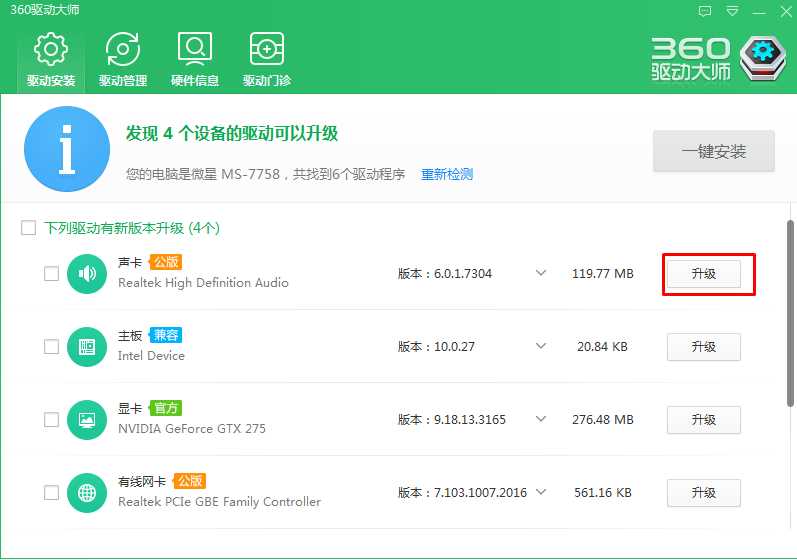Expand version dropdown for 9.18.13.3165
The height and width of the screenshot is (560, 797).
pos(541,419)
